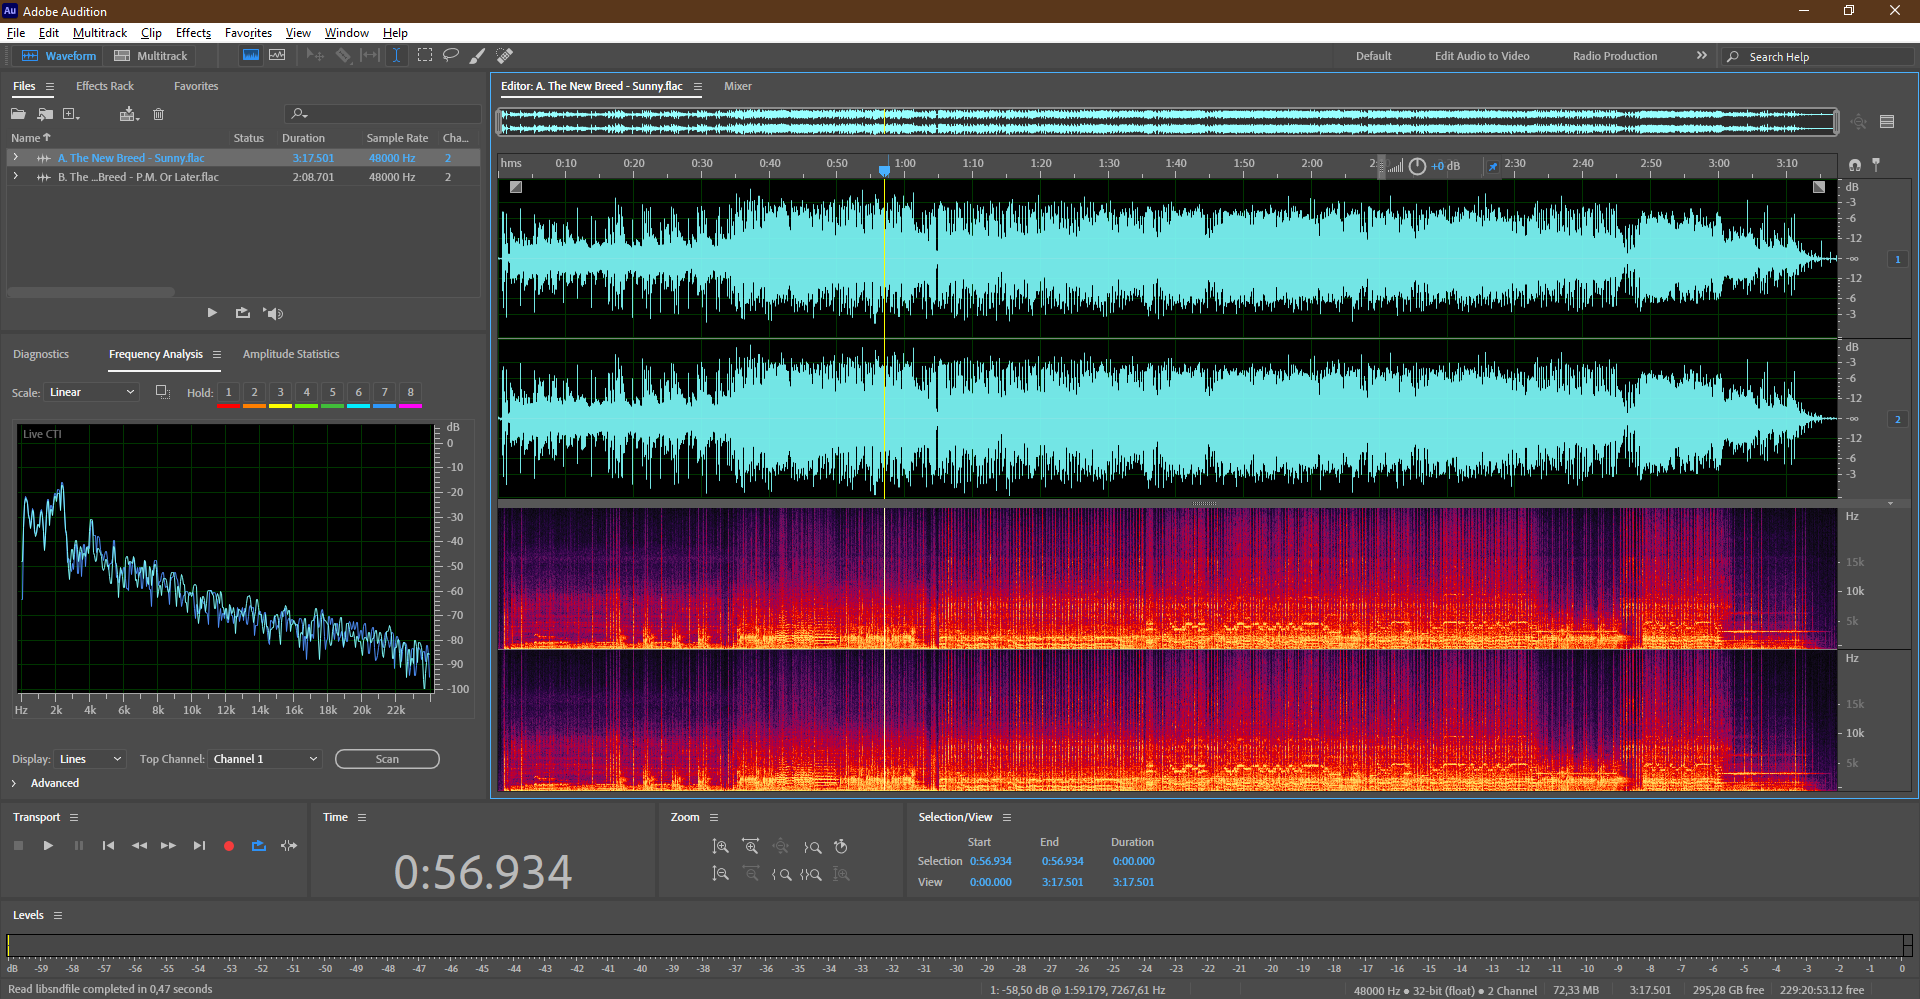The width and height of the screenshot is (1920, 999).
Task: Select the Paintbrush Selection tool
Action: click(478, 56)
